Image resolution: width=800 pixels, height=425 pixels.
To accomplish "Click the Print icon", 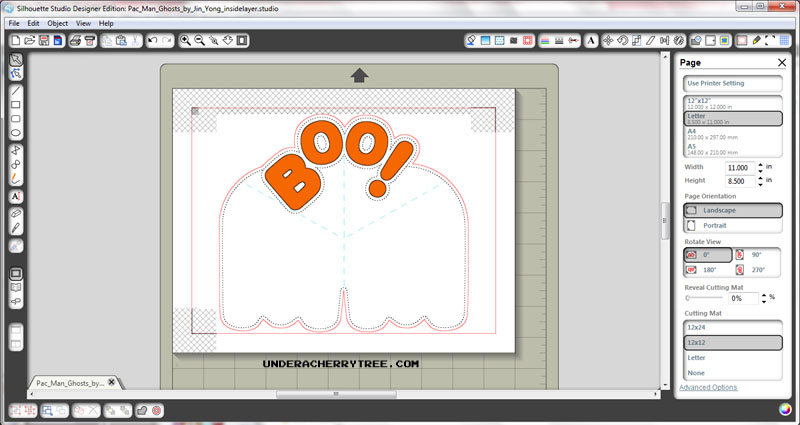I will pyautogui.click(x=75, y=40).
